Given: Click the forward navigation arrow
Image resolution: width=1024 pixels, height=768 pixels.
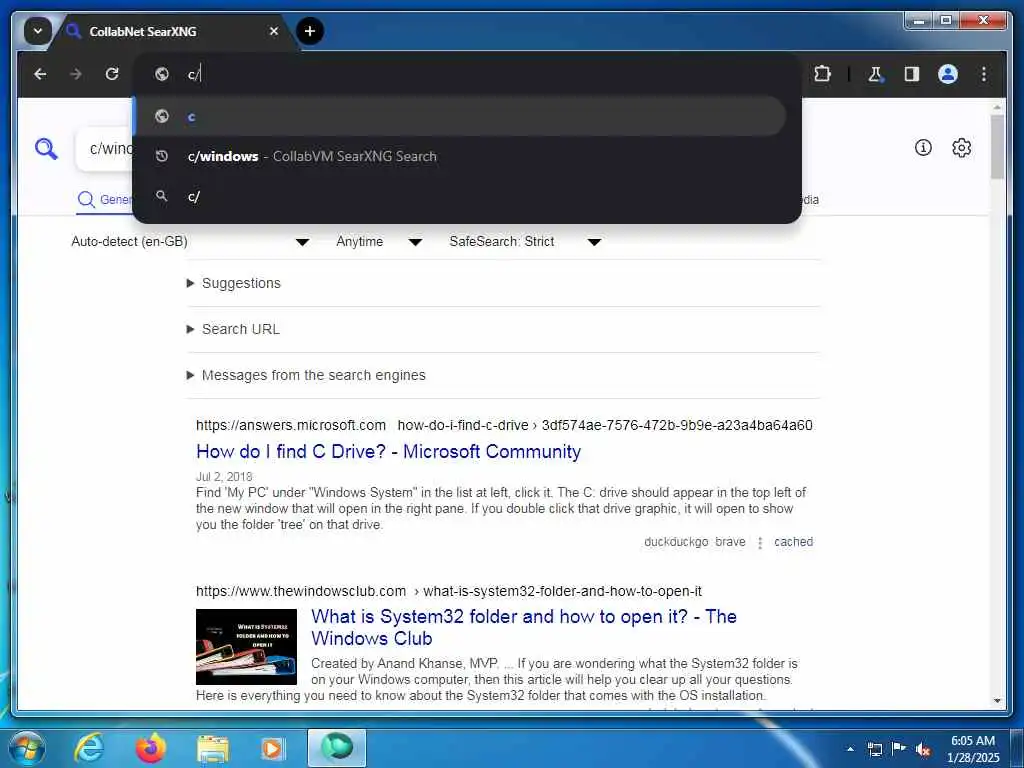Looking at the screenshot, I should click(x=76, y=74).
